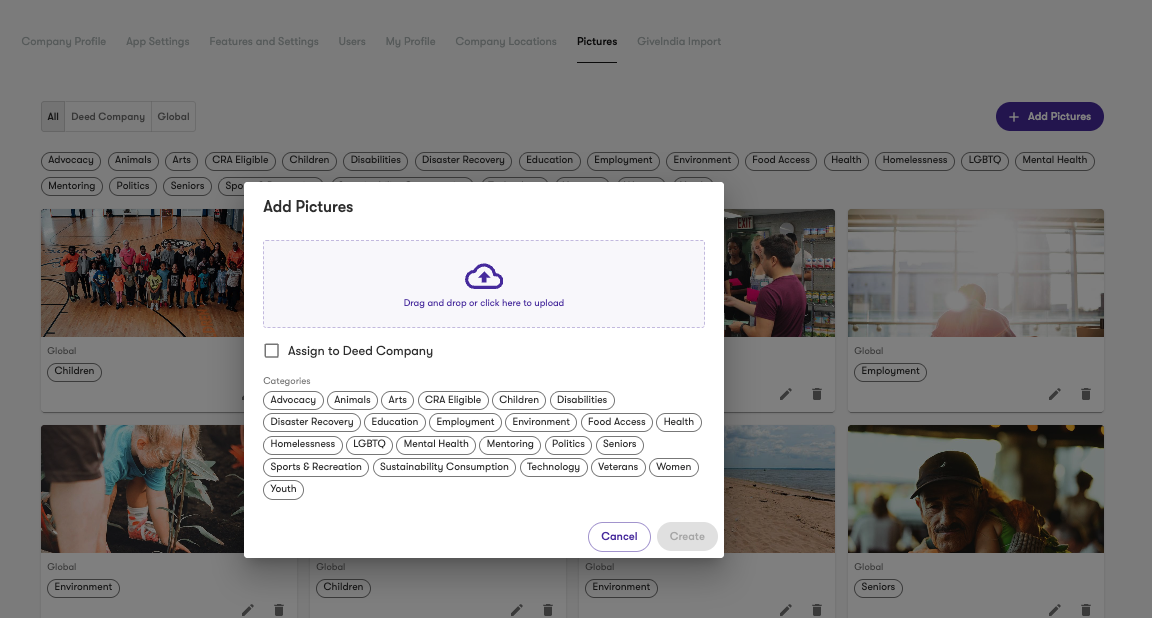Cancel the Add Pictures dialog

[619, 536]
